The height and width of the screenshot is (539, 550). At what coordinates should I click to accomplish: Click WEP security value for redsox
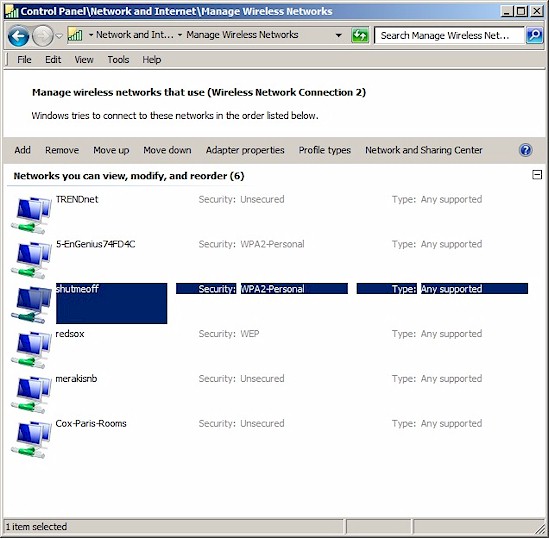249,333
